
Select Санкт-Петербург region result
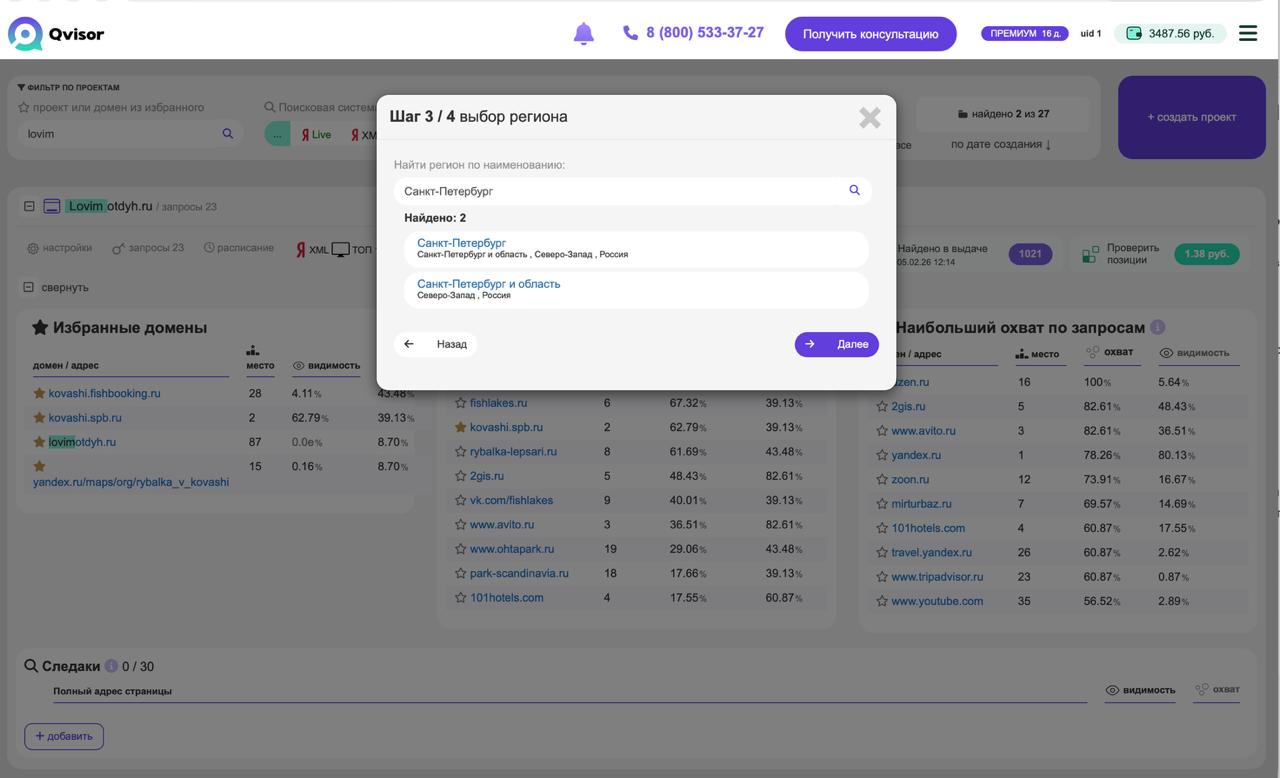coord(461,243)
